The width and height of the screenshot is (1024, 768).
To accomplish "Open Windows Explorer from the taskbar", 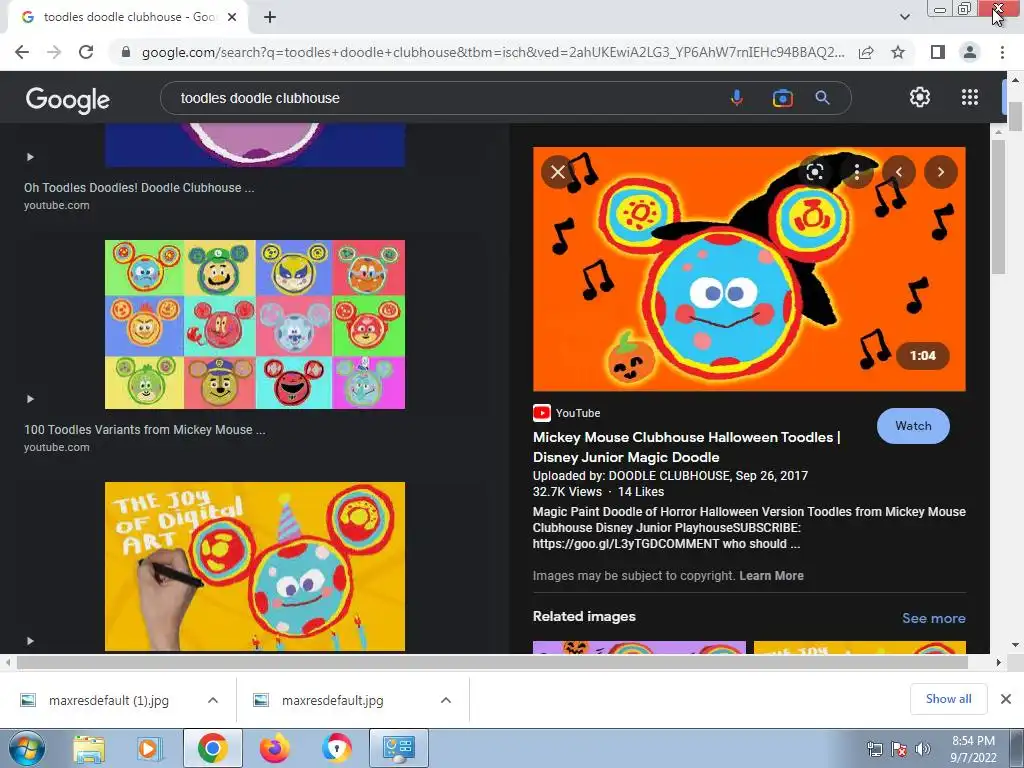I will (x=89, y=748).
